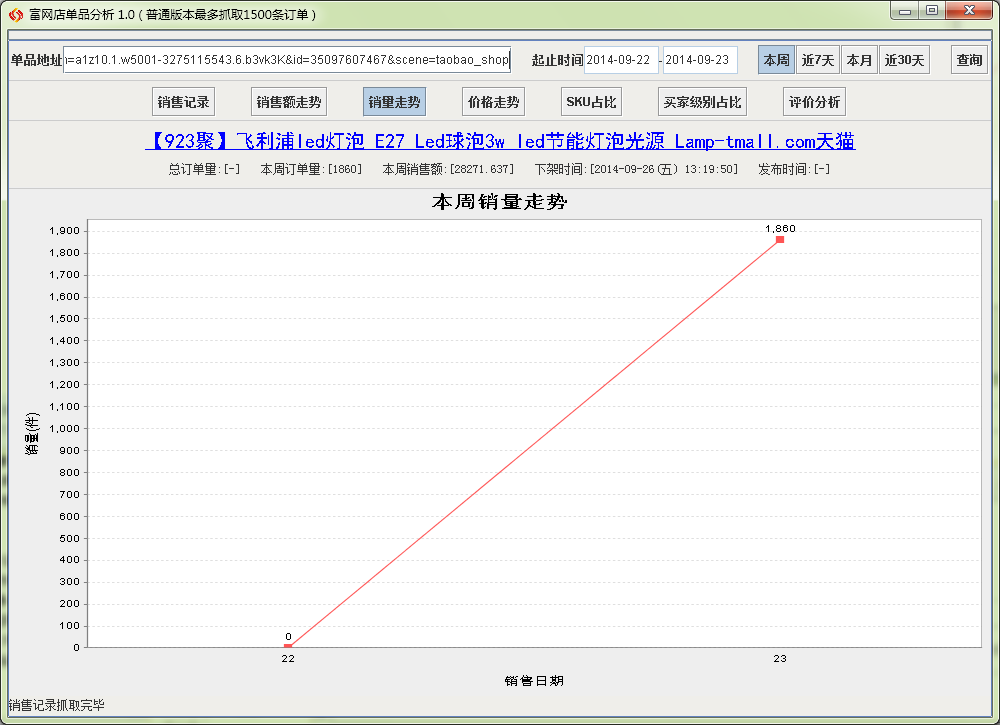Open the 价格走势 chart tab

coord(494,102)
